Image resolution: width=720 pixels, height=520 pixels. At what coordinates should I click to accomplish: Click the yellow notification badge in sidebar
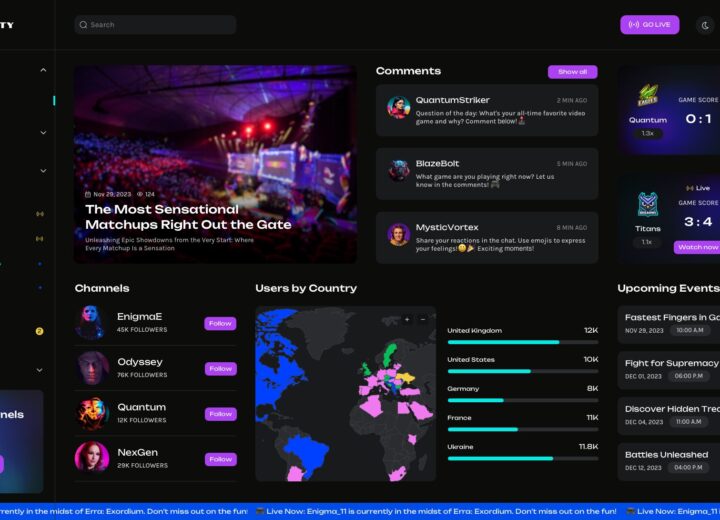point(39,331)
